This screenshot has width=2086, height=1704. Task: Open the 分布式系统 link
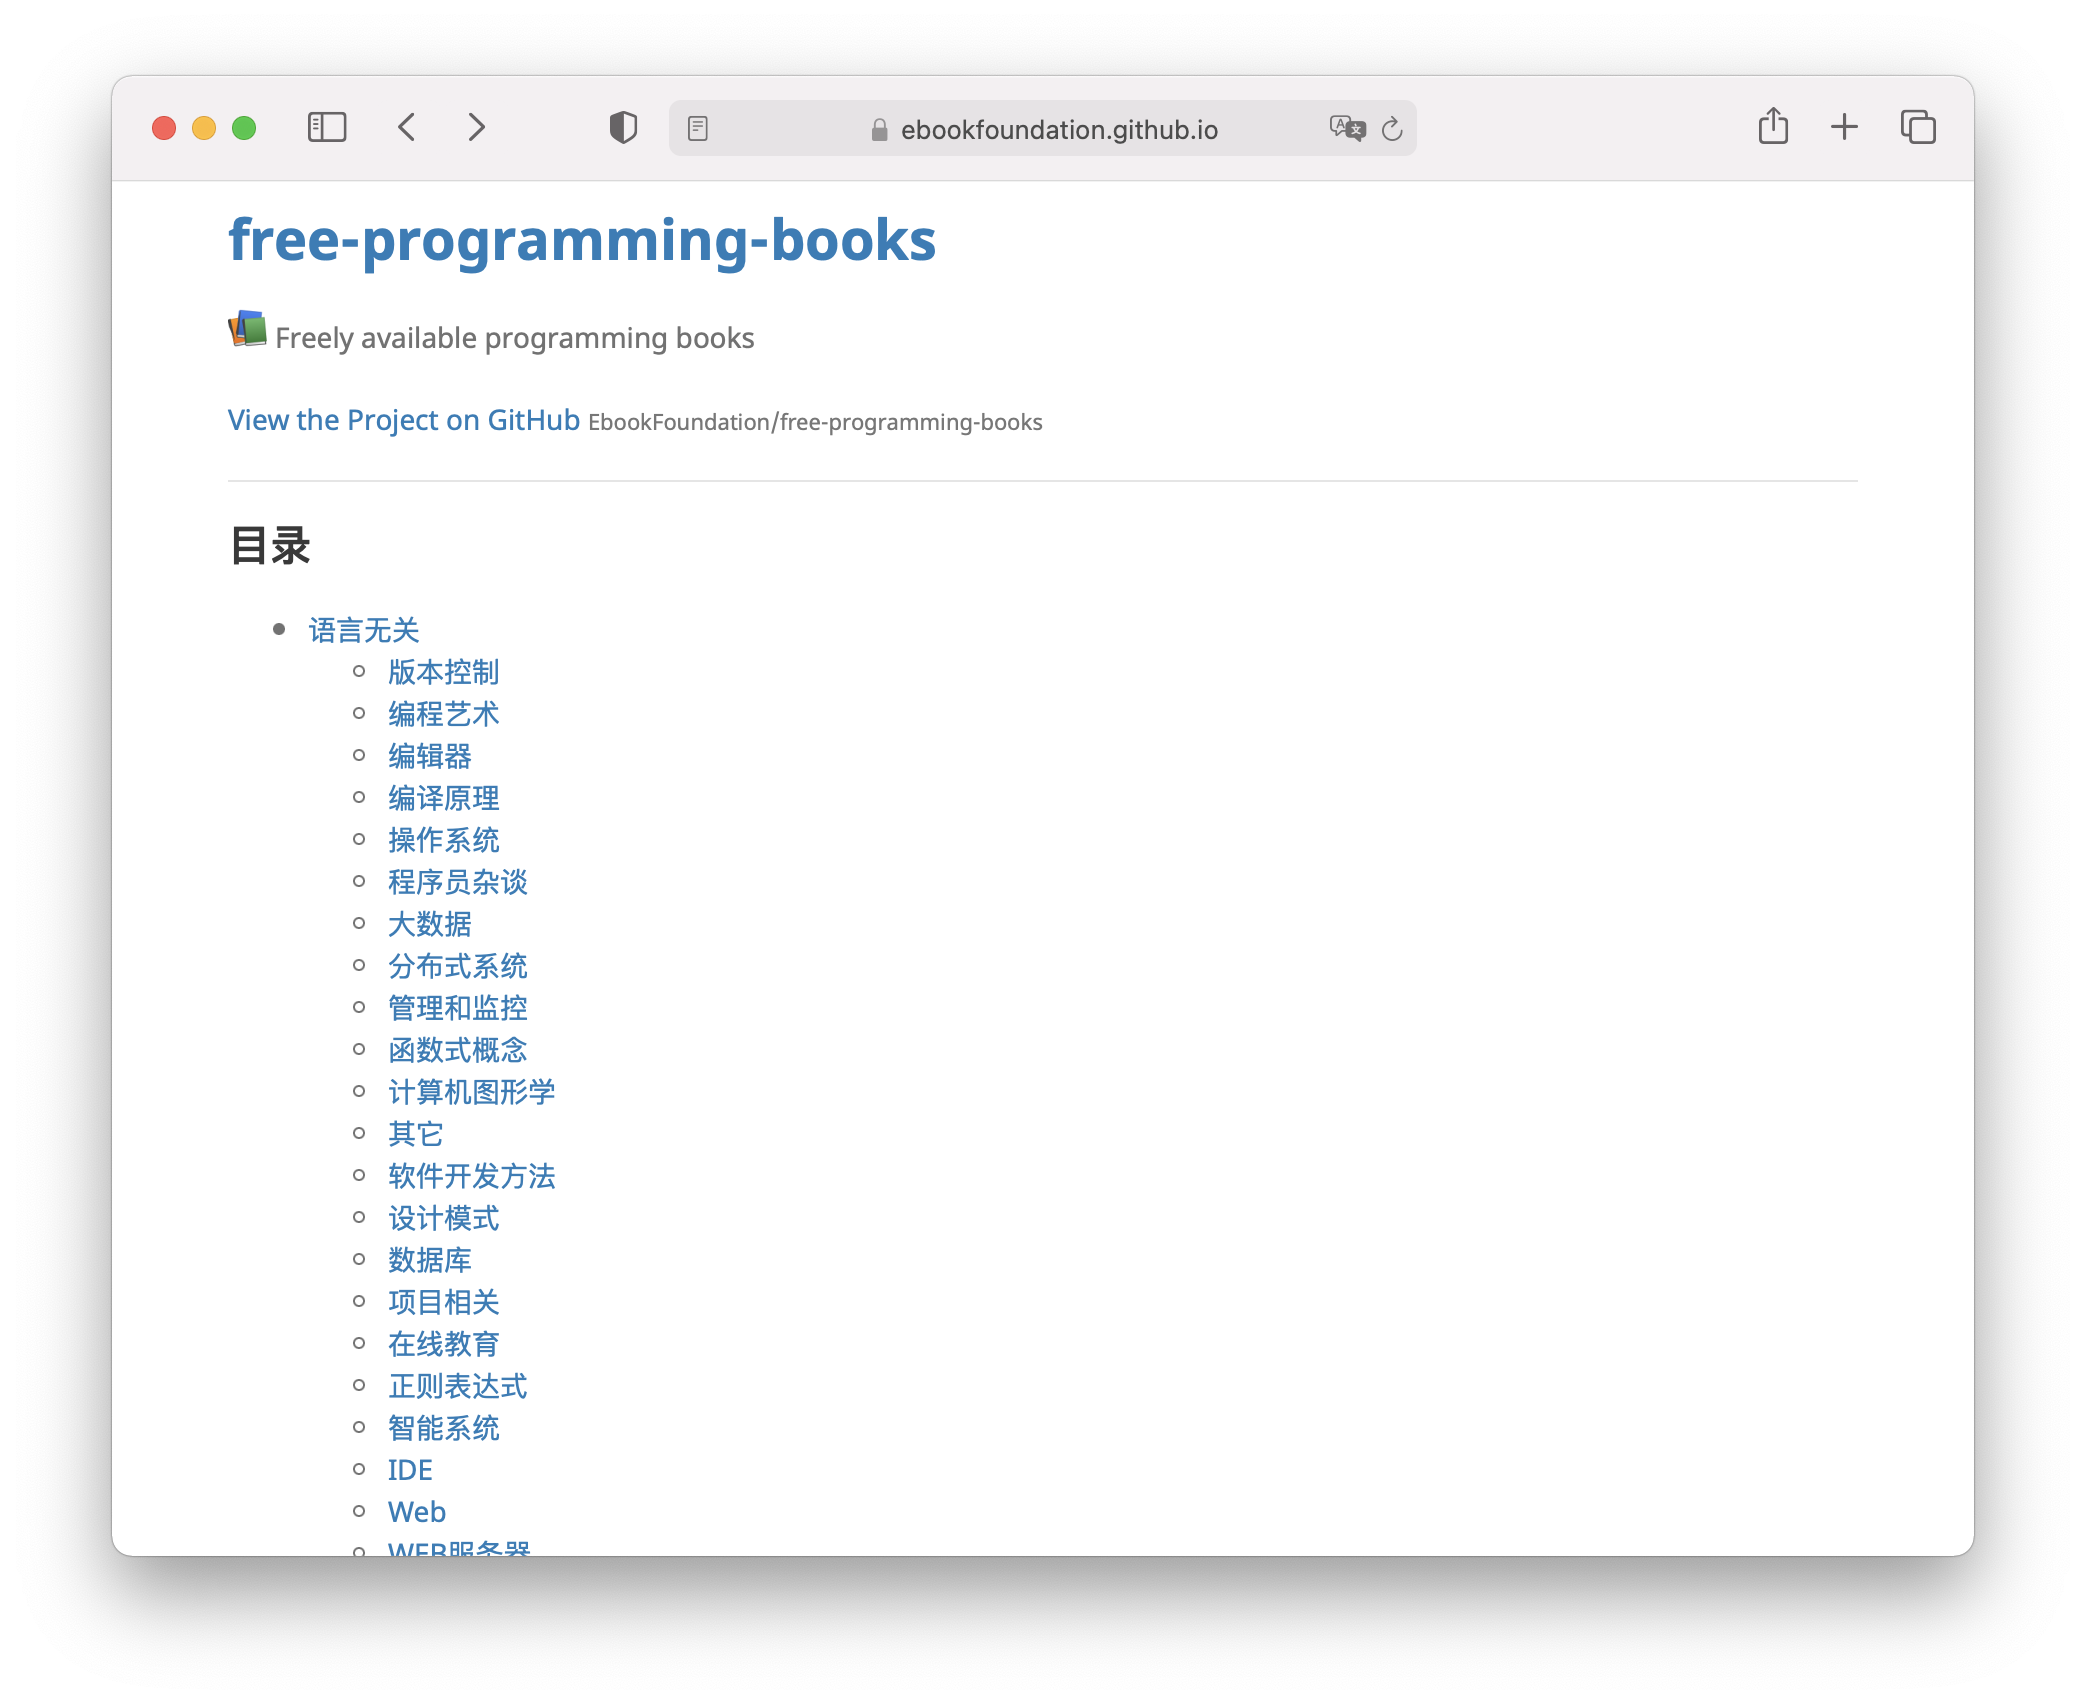coord(458,966)
